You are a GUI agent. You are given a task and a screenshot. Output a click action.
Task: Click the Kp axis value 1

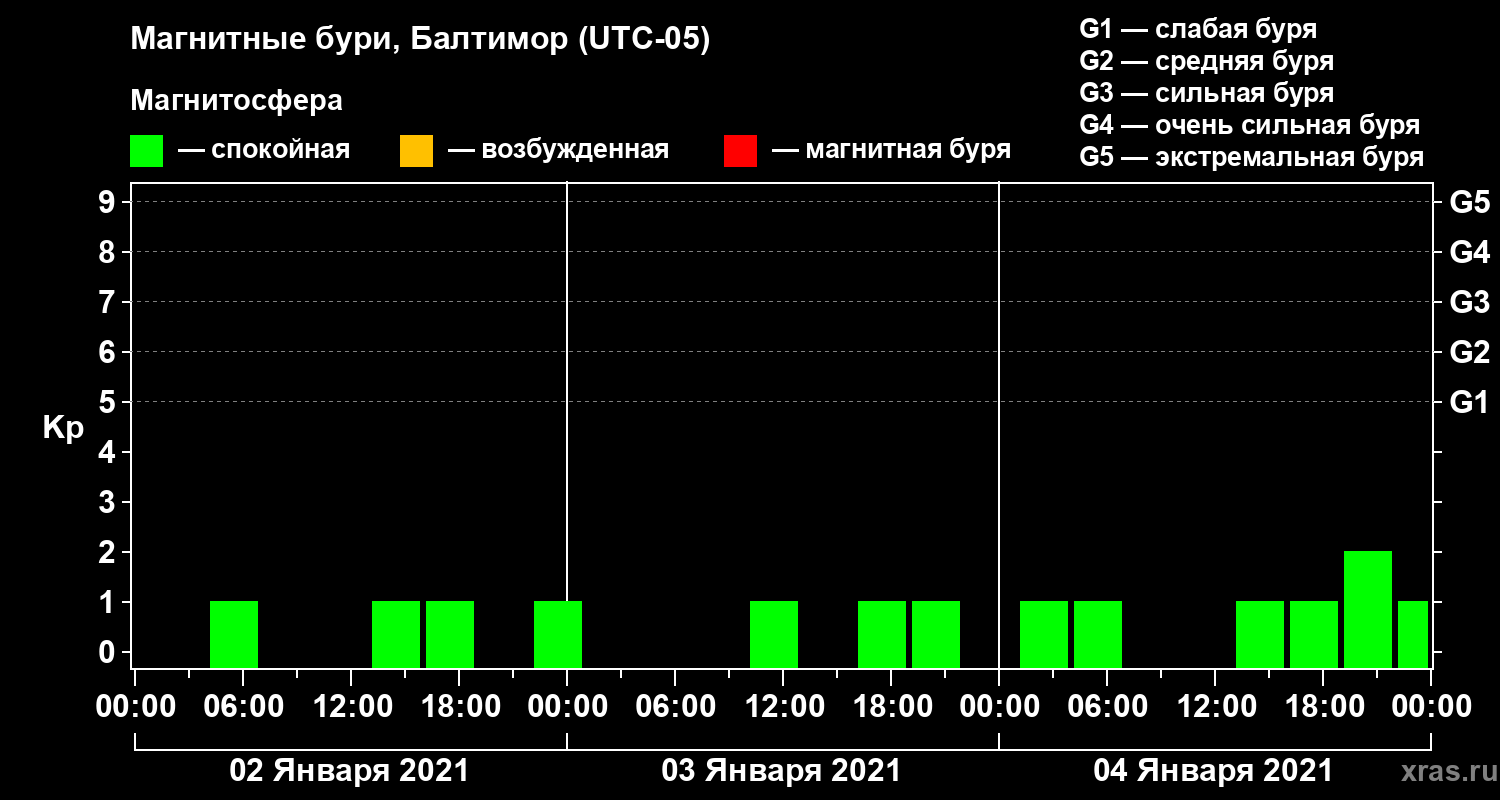click(109, 602)
